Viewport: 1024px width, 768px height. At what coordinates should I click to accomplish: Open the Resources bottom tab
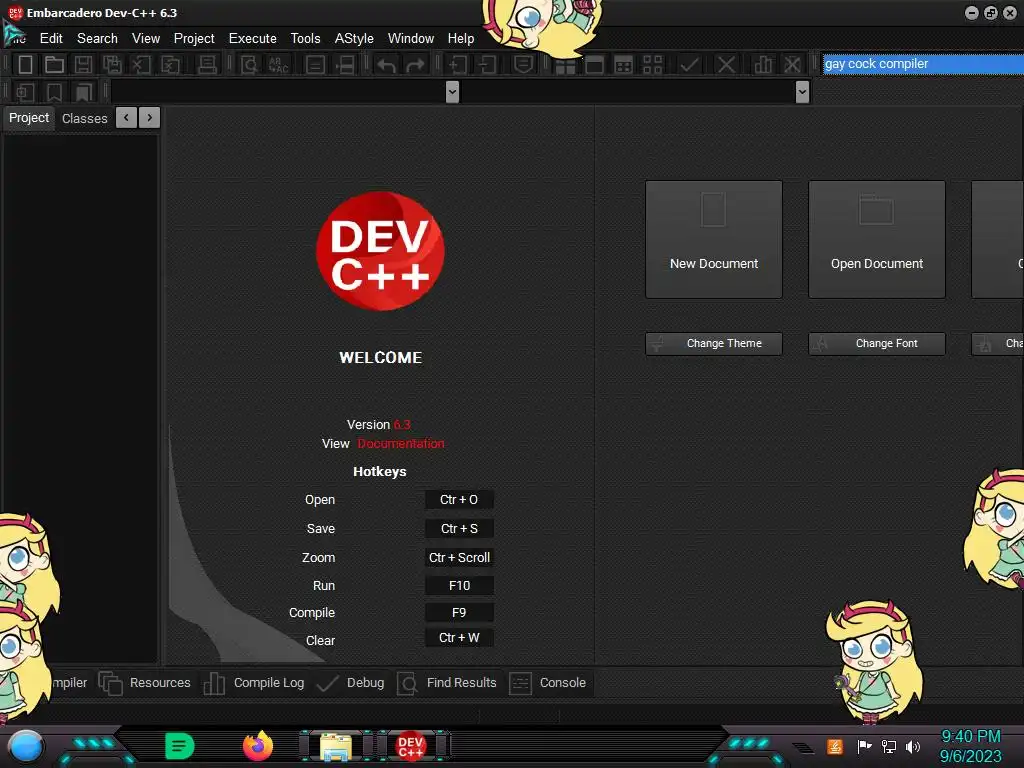tap(145, 683)
